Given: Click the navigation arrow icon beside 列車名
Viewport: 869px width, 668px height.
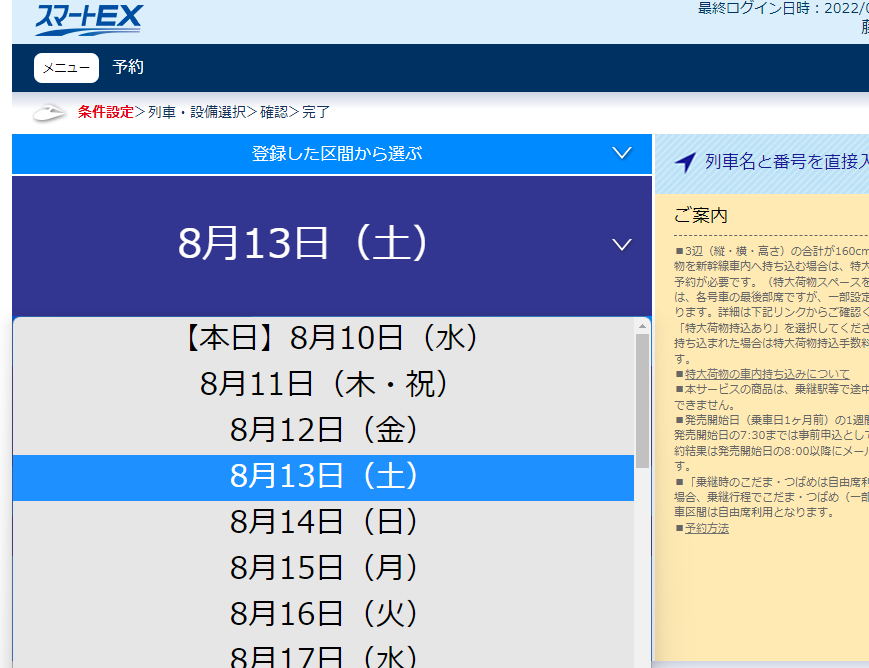Looking at the screenshot, I should (686, 162).
